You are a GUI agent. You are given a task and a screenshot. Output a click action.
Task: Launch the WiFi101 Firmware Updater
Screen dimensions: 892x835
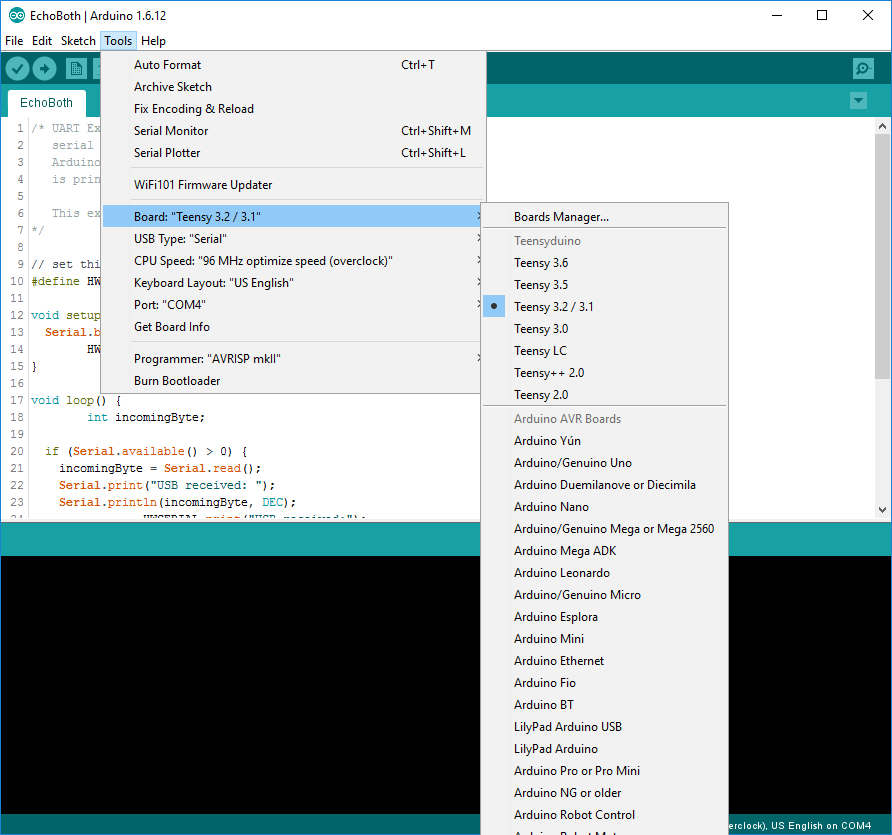203,185
